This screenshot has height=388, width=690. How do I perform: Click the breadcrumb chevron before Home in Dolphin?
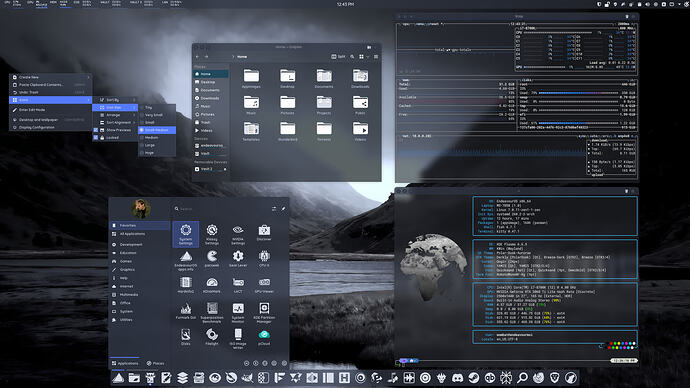(x=233, y=57)
